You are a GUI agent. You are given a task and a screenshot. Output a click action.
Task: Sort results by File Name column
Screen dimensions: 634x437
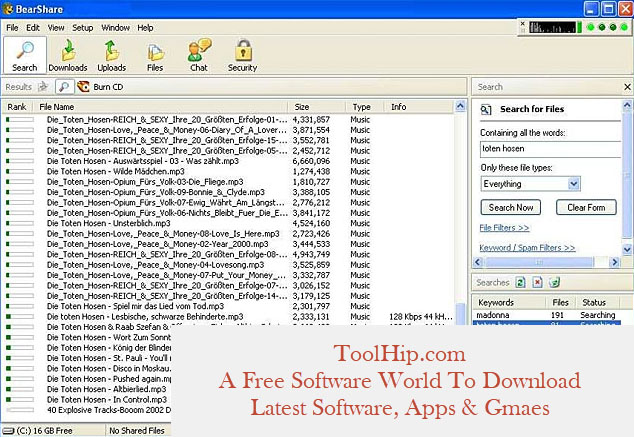(161, 107)
